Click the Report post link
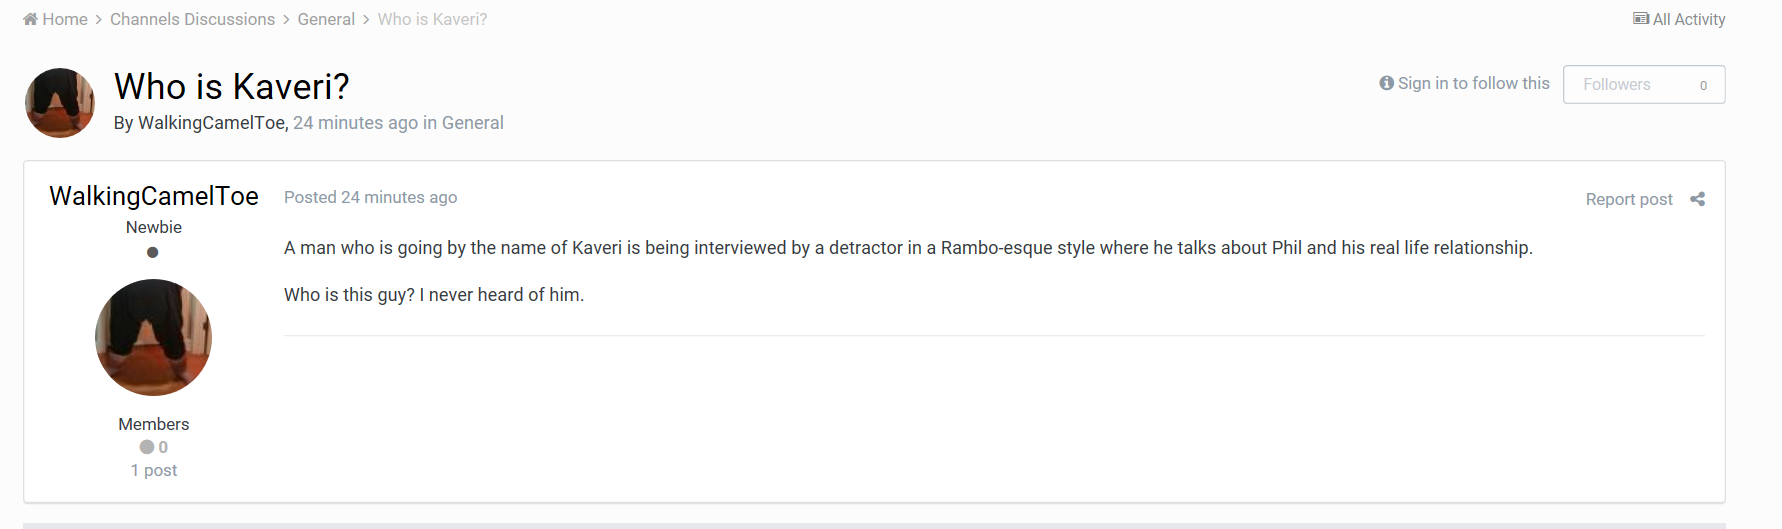 coord(1629,199)
